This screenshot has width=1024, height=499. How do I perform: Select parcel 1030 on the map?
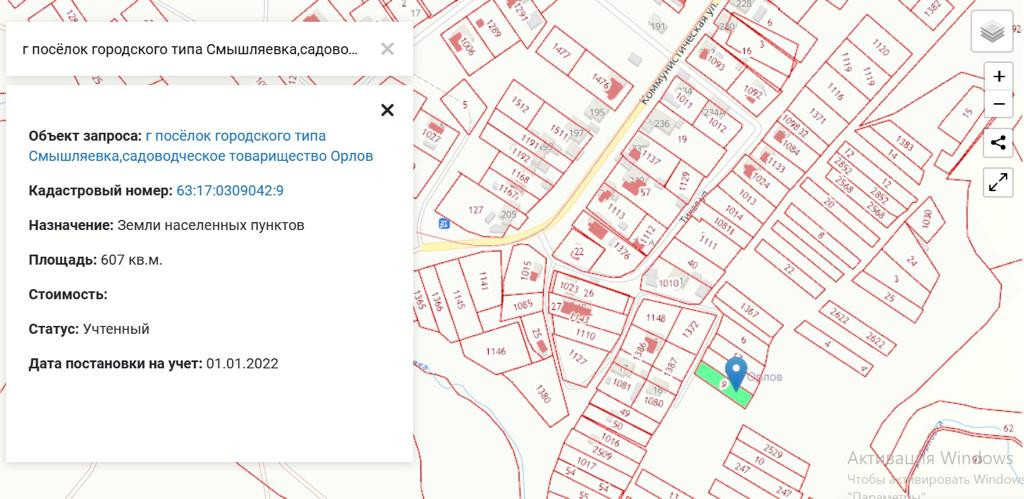(925, 219)
